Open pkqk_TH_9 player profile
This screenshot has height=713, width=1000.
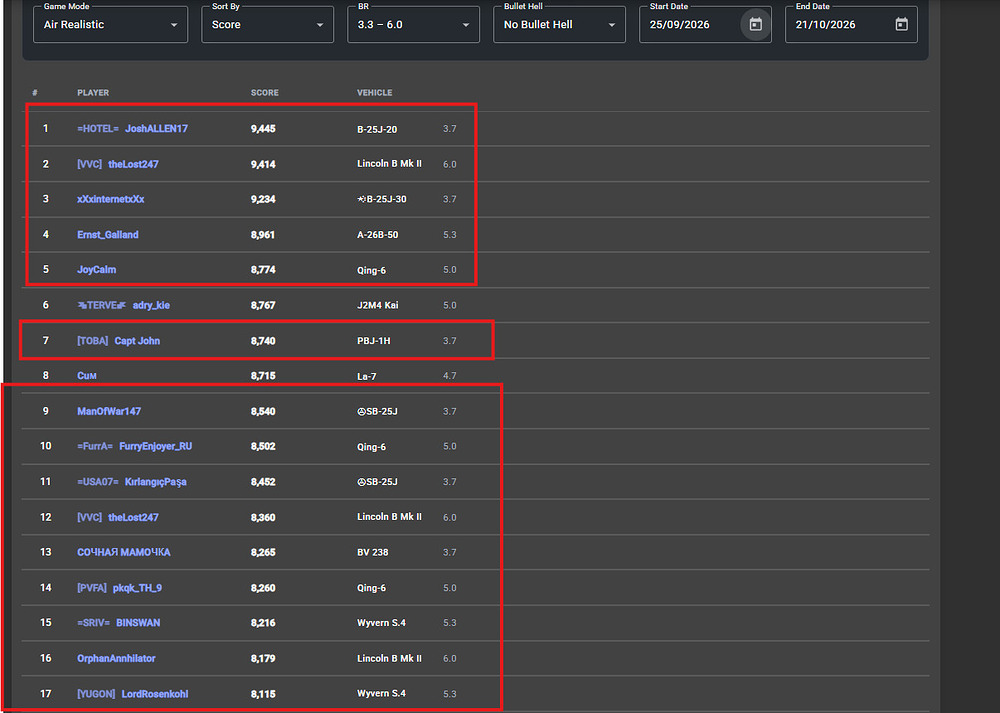[x=137, y=588]
